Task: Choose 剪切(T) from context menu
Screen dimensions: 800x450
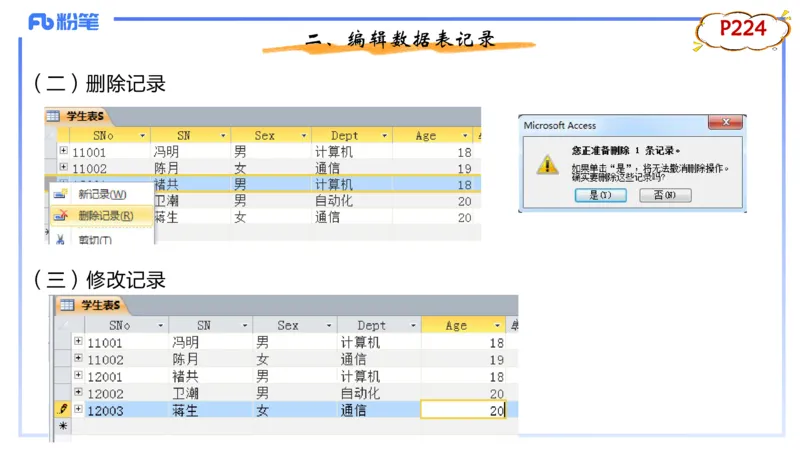Action: (x=102, y=239)
